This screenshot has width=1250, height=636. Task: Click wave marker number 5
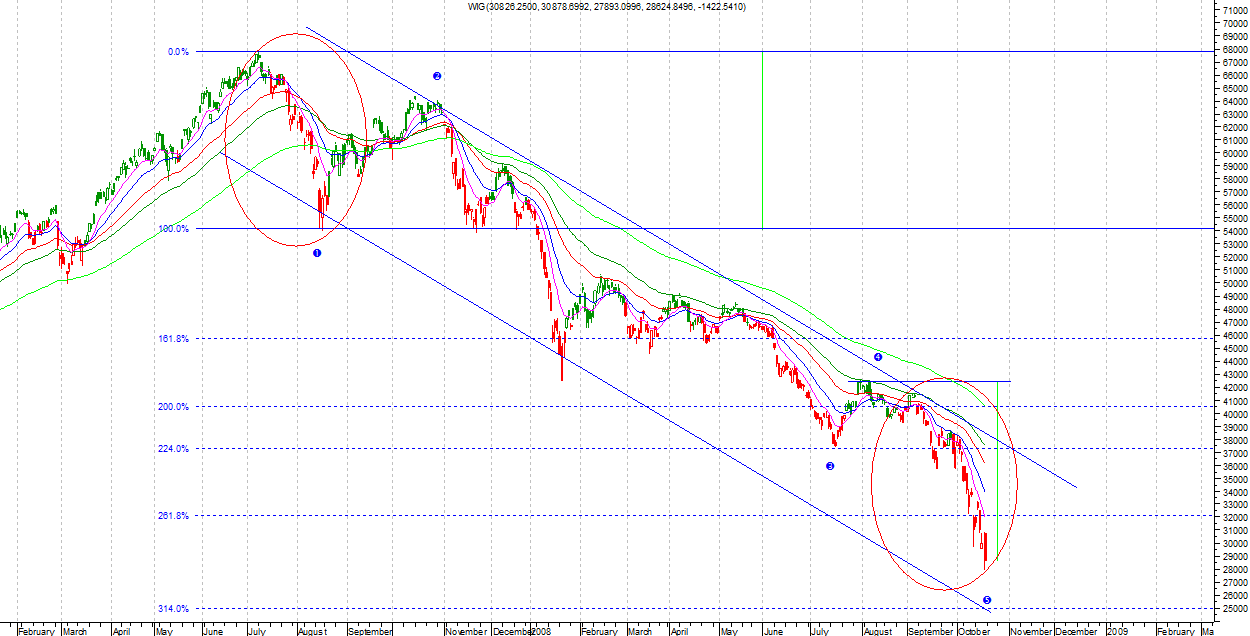(987, 600)
